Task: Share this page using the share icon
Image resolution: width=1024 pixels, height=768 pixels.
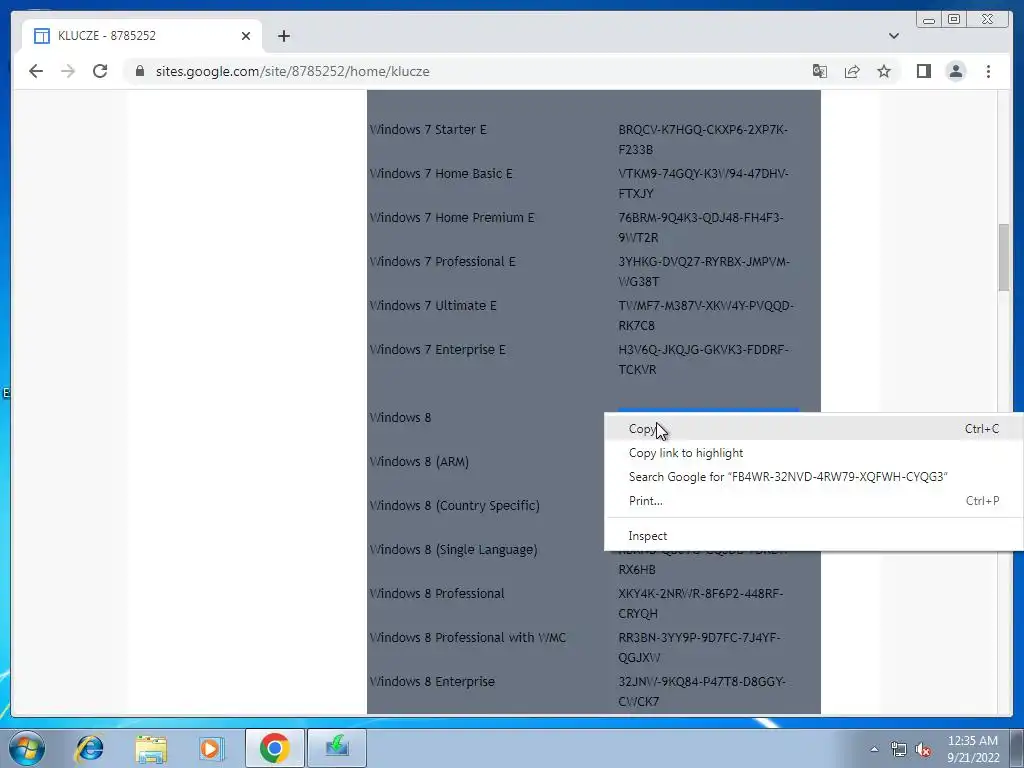Action: coord(852,71)
